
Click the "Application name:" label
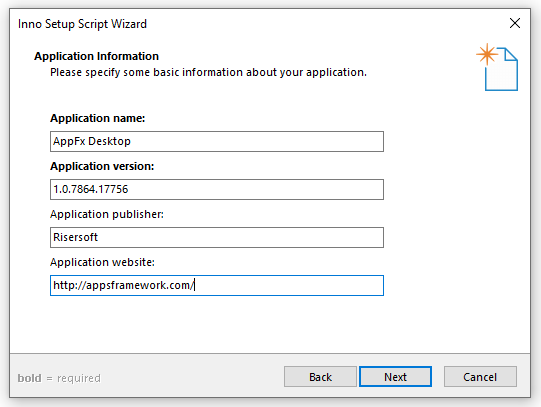[98, 118]
